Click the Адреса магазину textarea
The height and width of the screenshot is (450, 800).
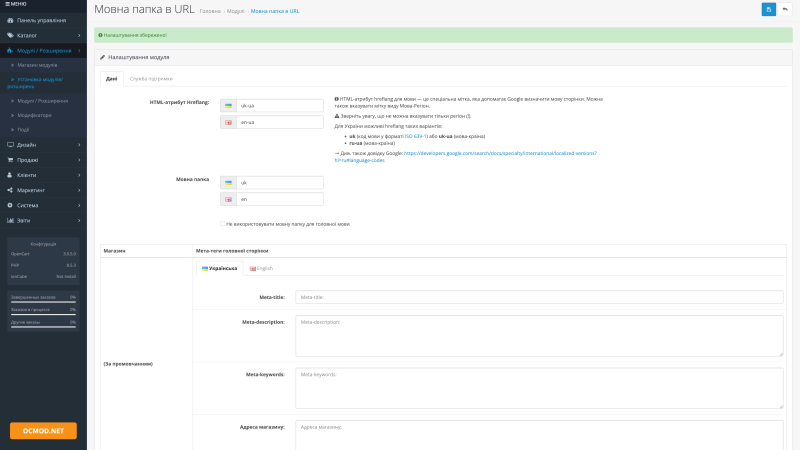pyautogui.click(x=539, y=435)
